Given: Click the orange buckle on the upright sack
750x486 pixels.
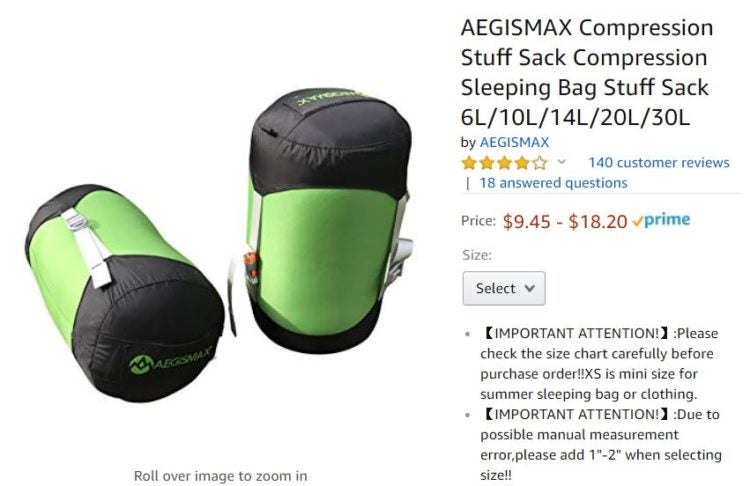Looking at the screenshot, I should [251, 269].
